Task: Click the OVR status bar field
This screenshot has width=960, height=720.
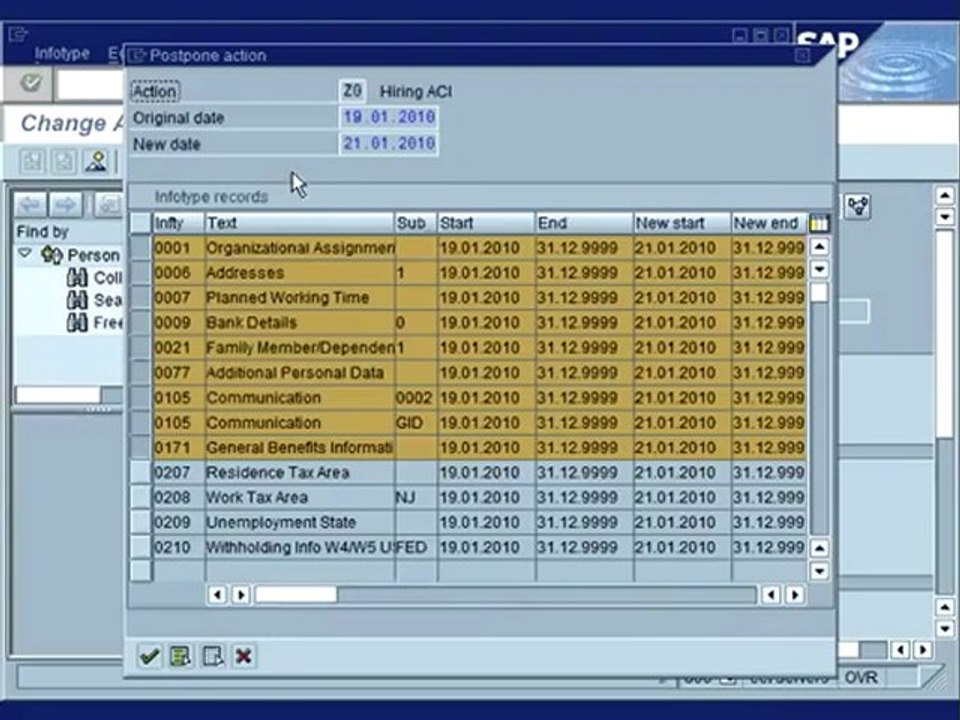Action: (x=861, y=678)
